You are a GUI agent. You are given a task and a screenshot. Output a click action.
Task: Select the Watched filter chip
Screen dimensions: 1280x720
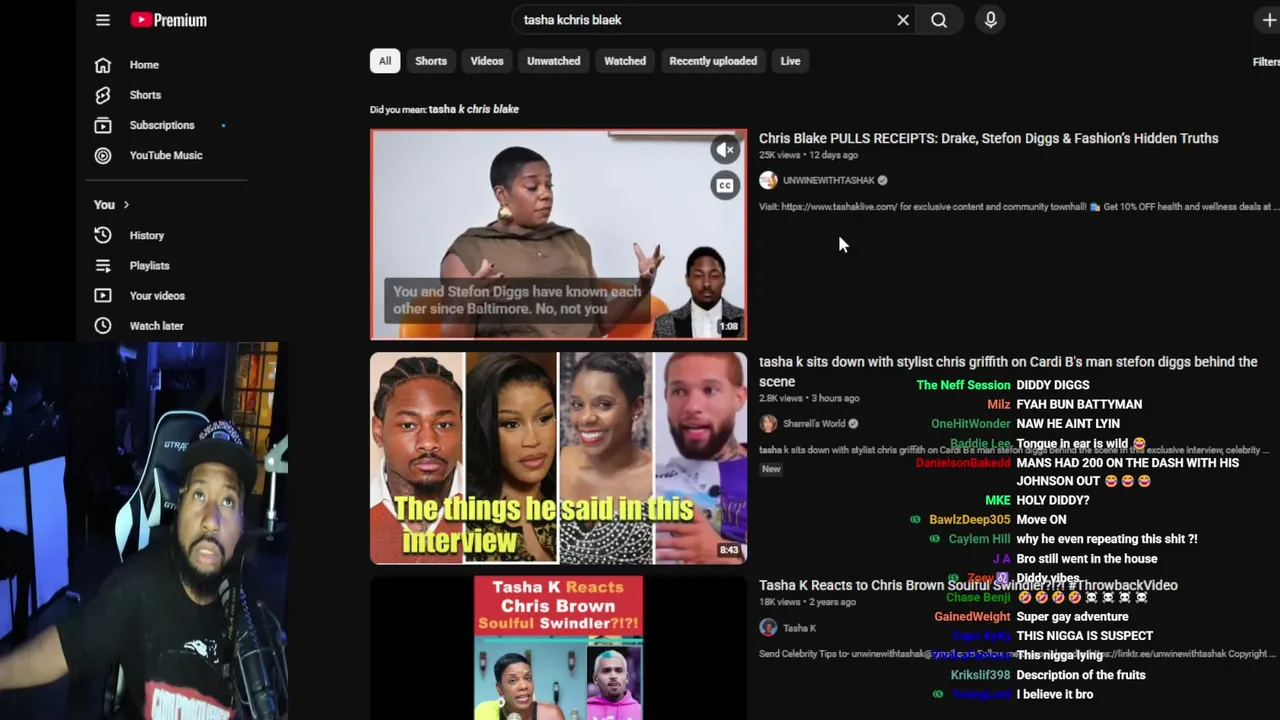625,61
